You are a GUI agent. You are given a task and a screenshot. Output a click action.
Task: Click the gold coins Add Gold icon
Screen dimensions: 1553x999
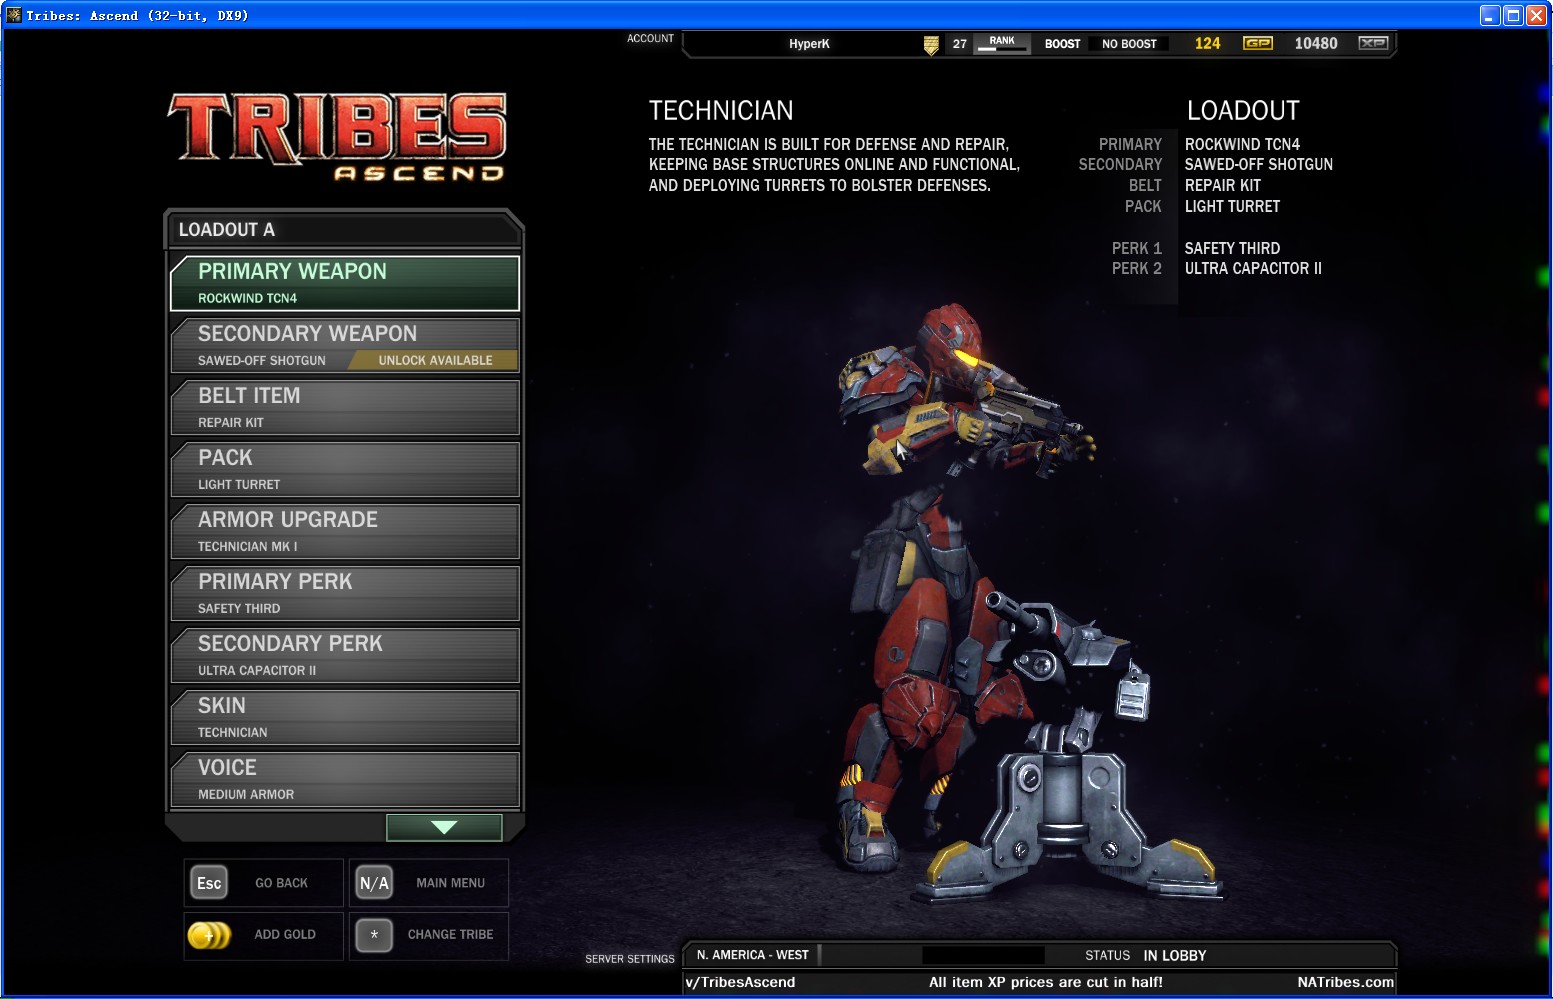209,935
